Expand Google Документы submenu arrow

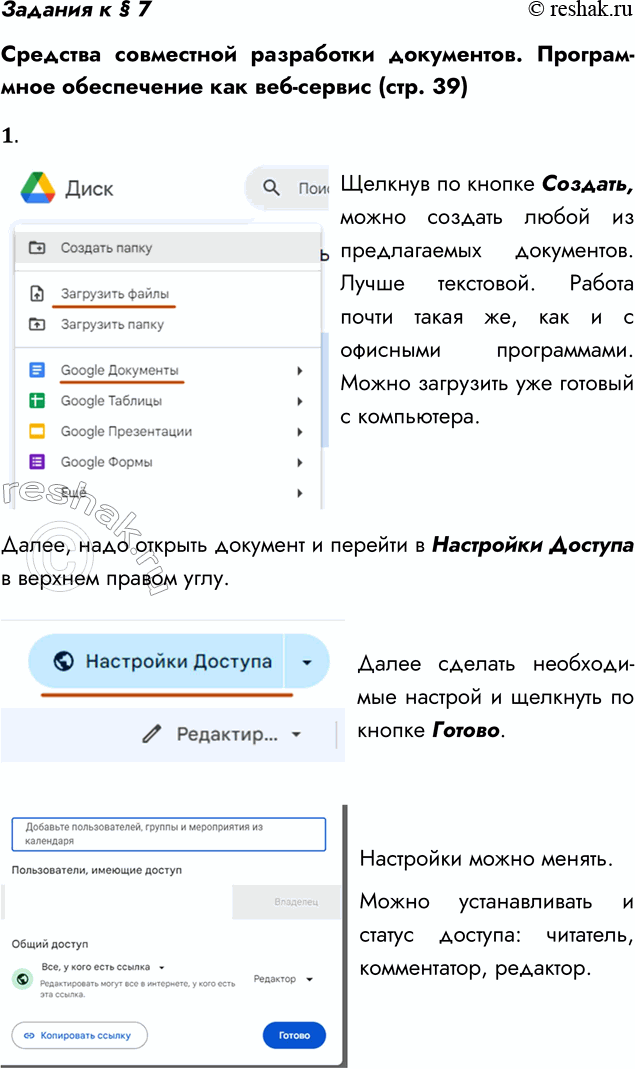pyautogui.click(x=299, y=371)
